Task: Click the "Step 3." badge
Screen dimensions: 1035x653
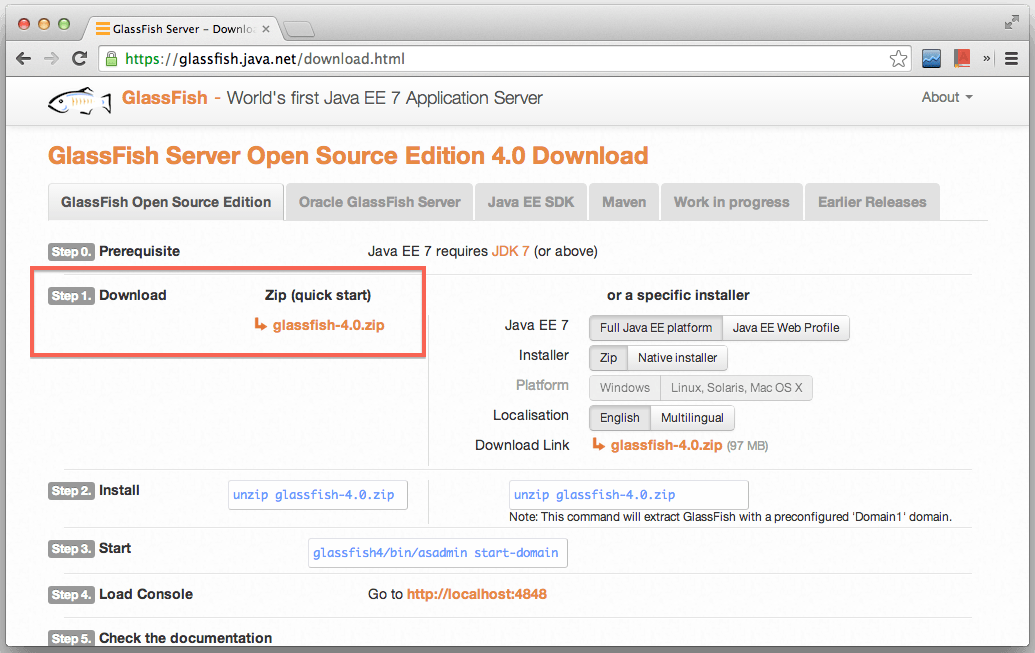Action: point(71,549)
